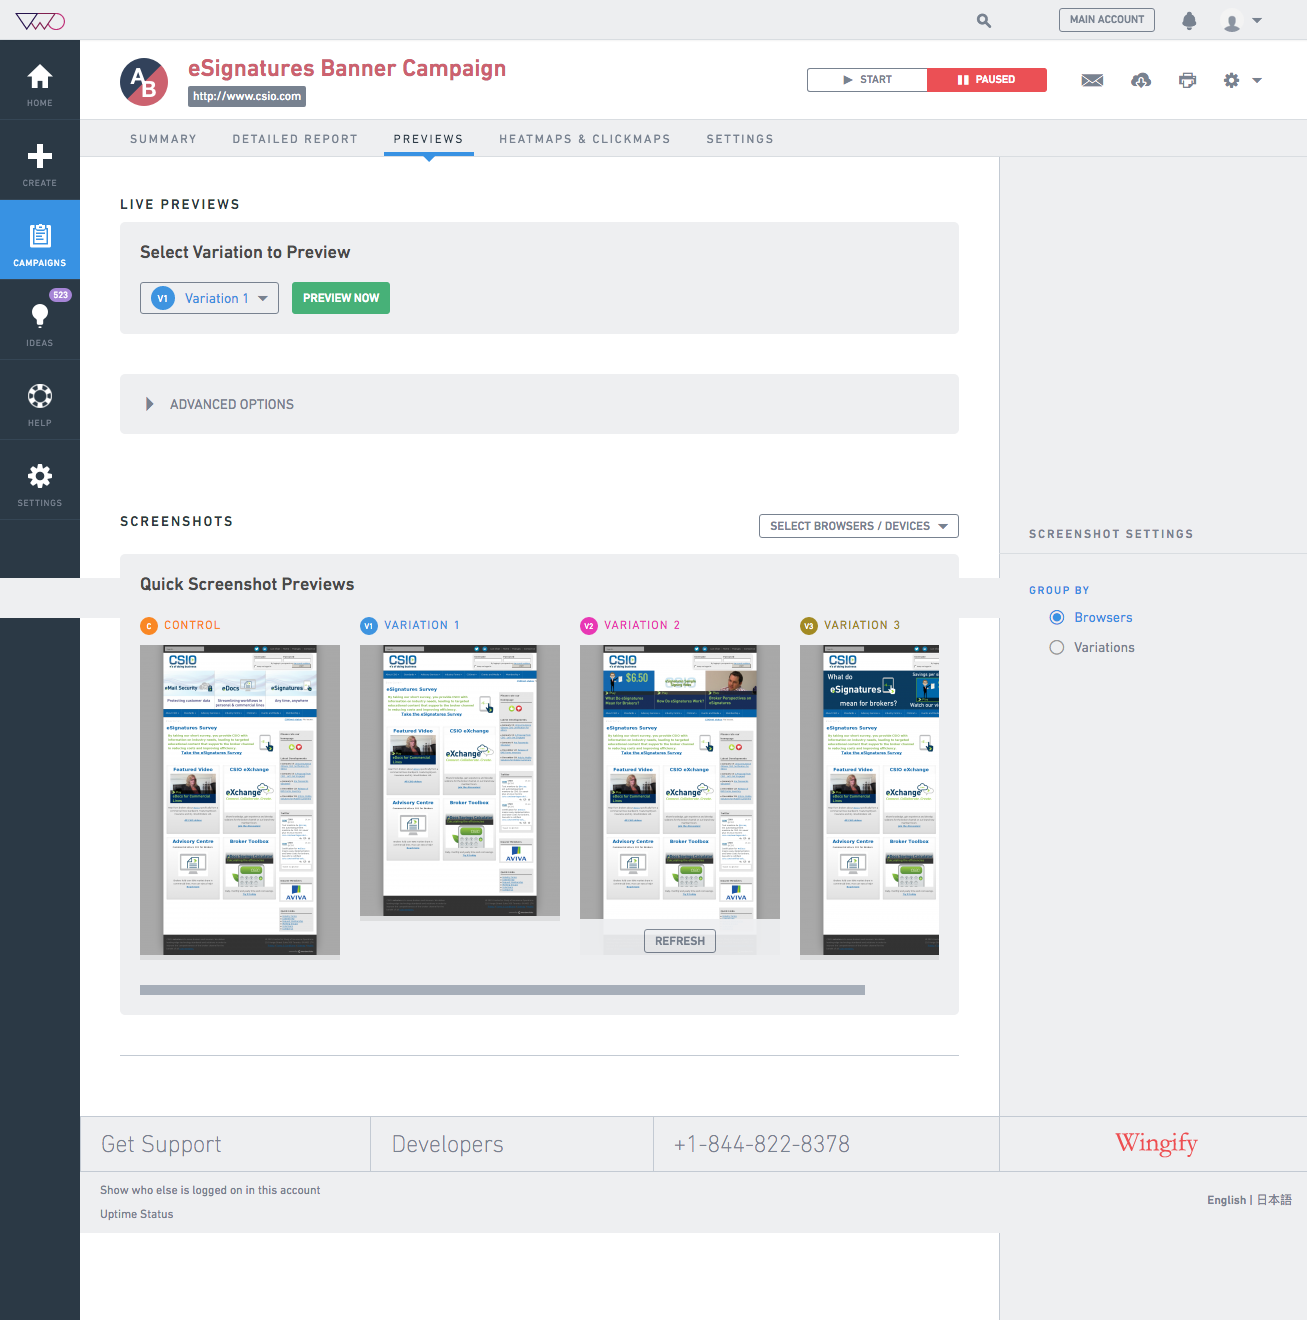Image resolution: width=1307 pixels, height=1320 pixels.
Task: Expand Advanced Options section
Action: [x=539, y=404]
